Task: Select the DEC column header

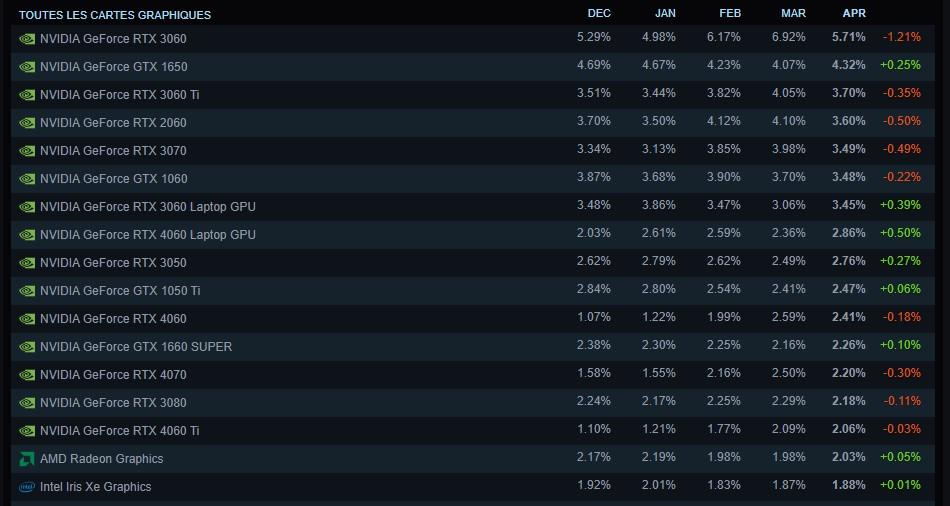Action: point(599,13)
